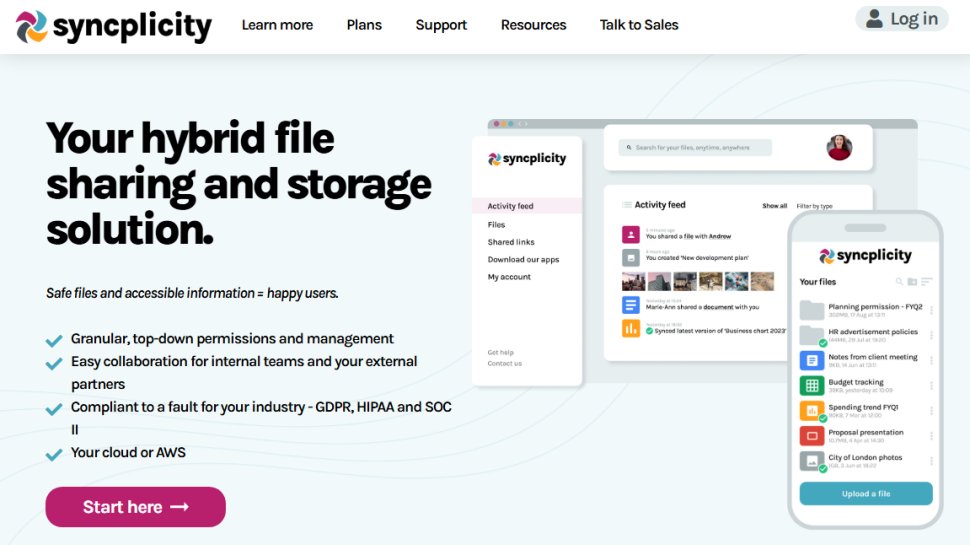Click Budget tracking file name

tap(856, 382)
